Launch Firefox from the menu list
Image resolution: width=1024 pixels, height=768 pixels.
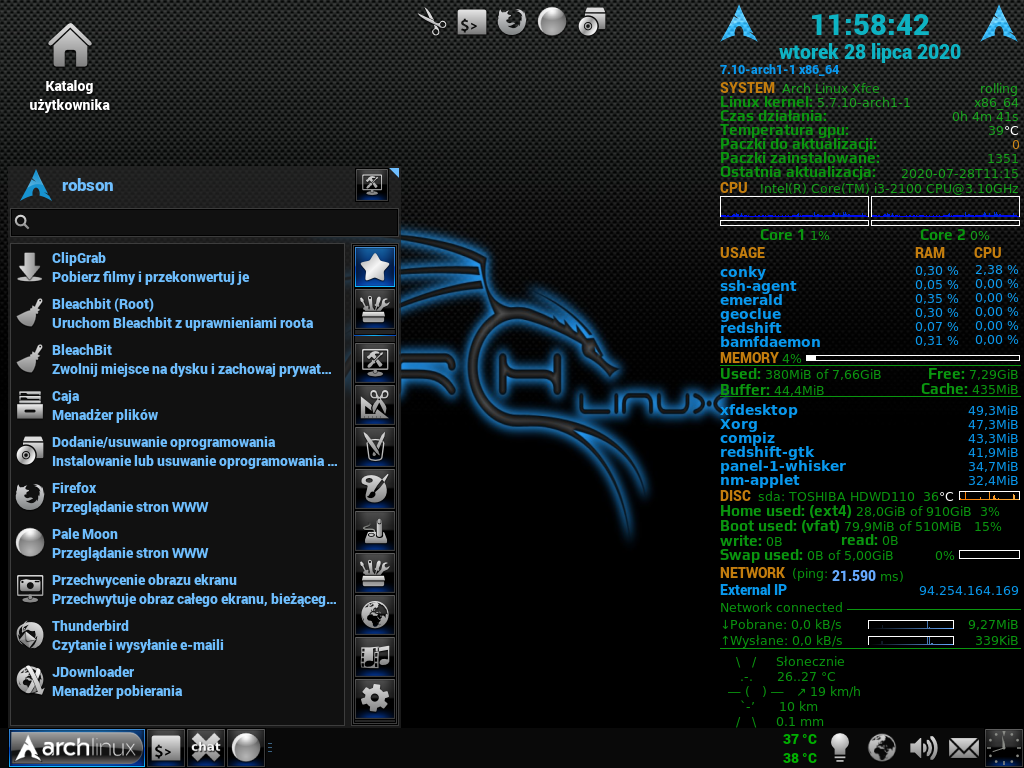[x=177, y=497]
